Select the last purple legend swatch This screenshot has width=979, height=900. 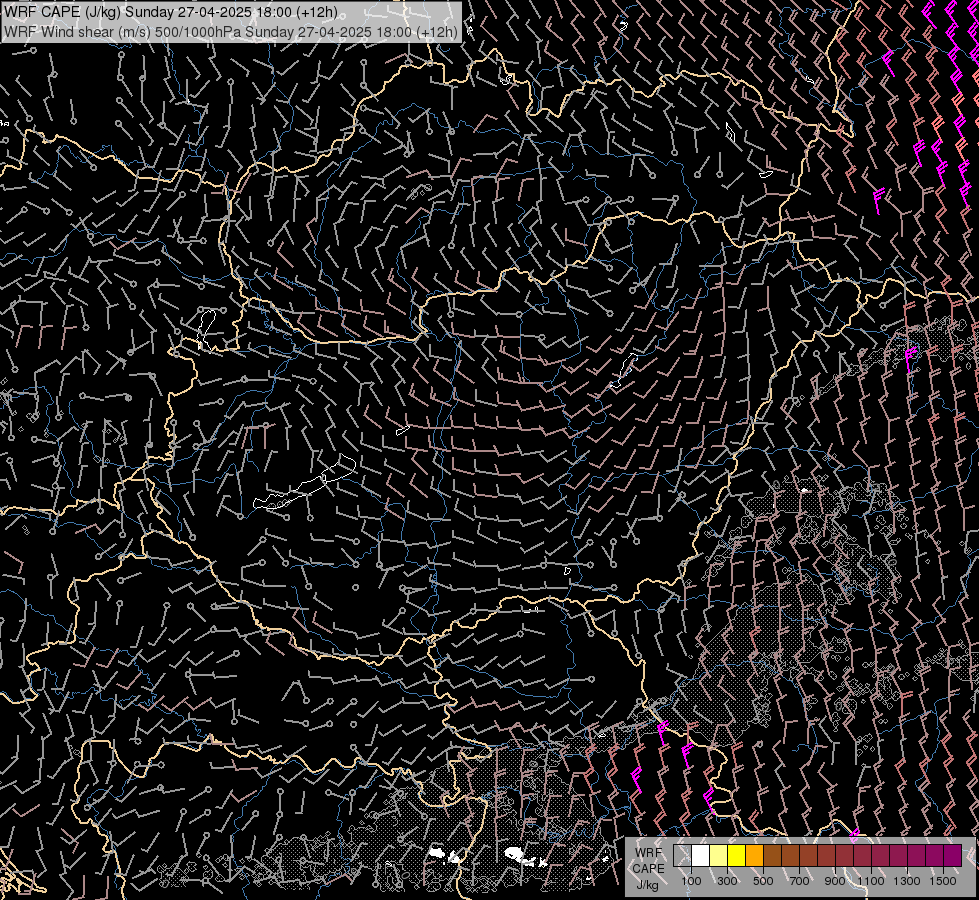[x=952, y=856]
